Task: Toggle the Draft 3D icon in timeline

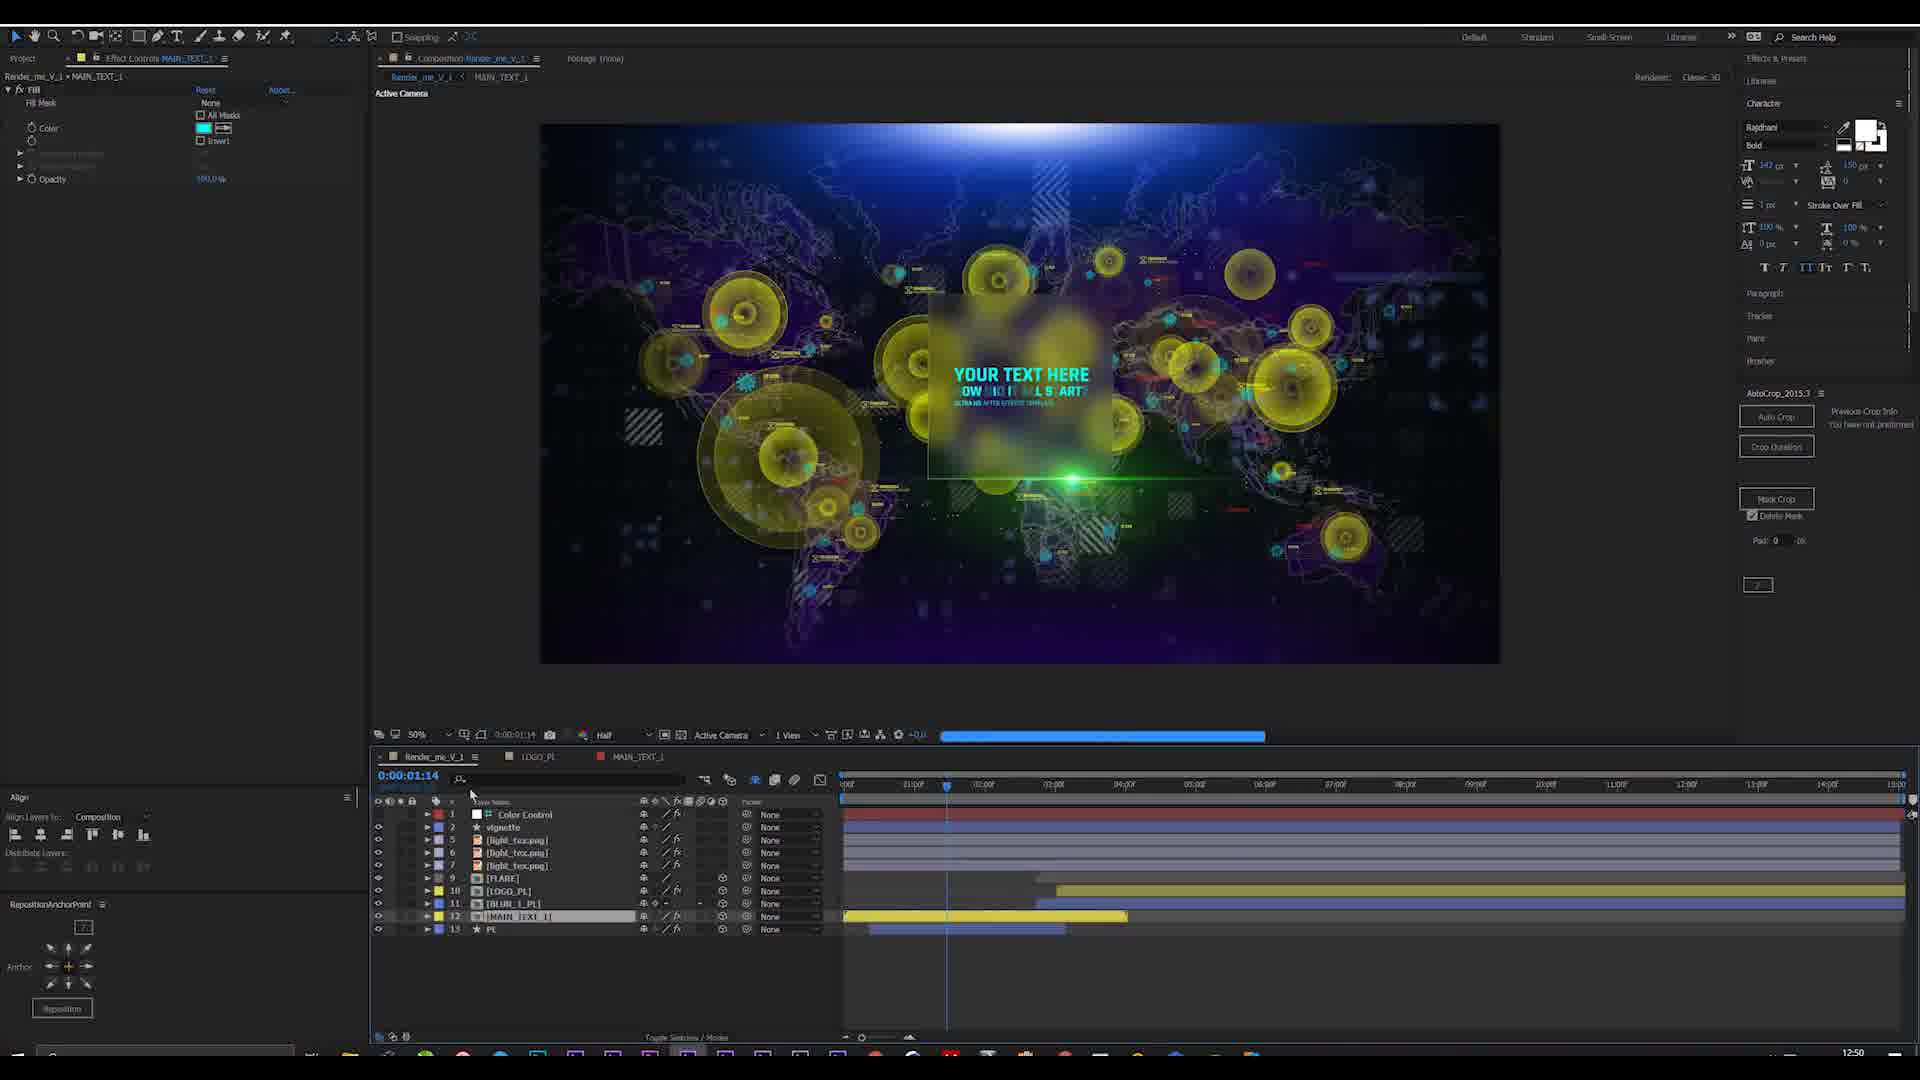Action: tap(729, 780)
